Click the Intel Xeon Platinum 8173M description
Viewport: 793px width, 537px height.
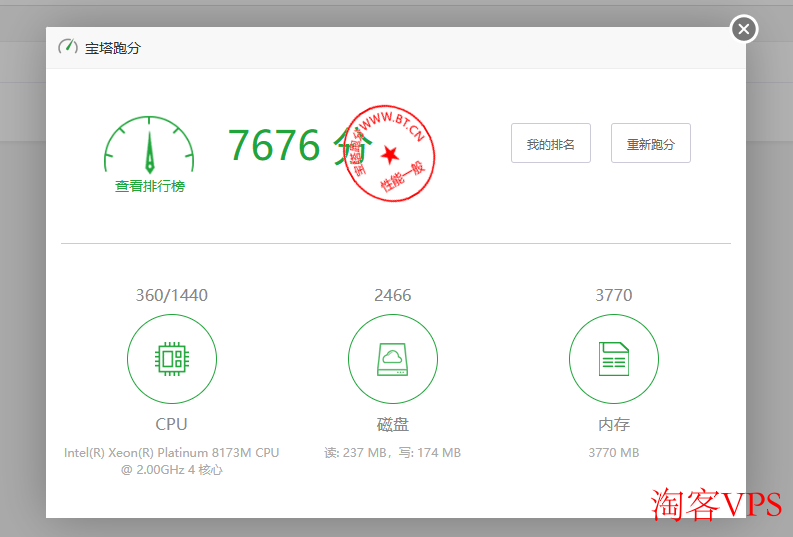point(171,461)
